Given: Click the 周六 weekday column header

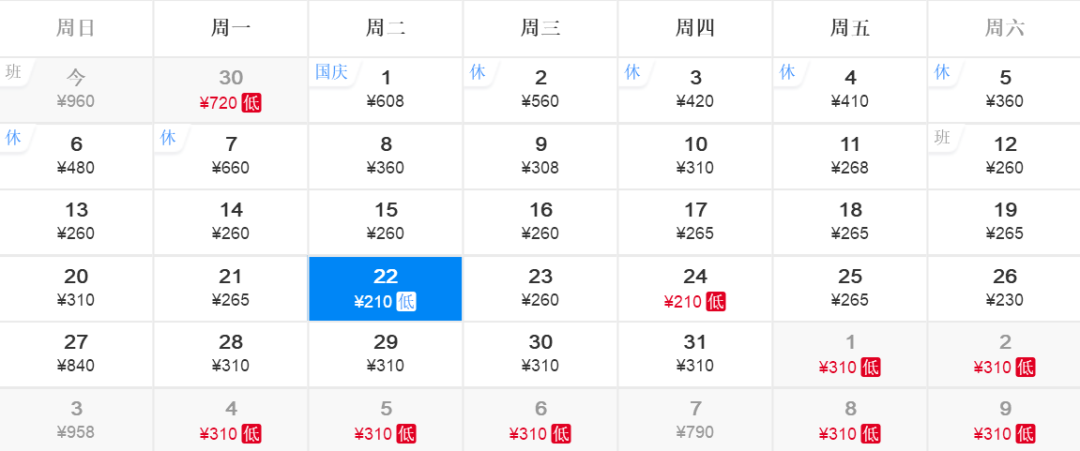Looking at the screenshot, I should [1004, 28].
